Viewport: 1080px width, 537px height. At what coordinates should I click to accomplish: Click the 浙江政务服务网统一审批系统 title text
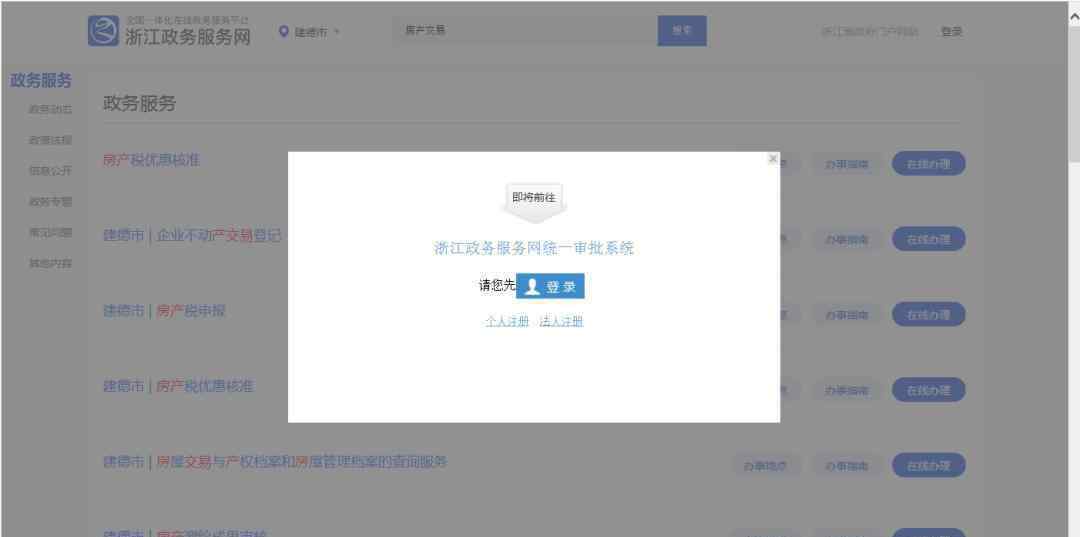coord(534,249)
